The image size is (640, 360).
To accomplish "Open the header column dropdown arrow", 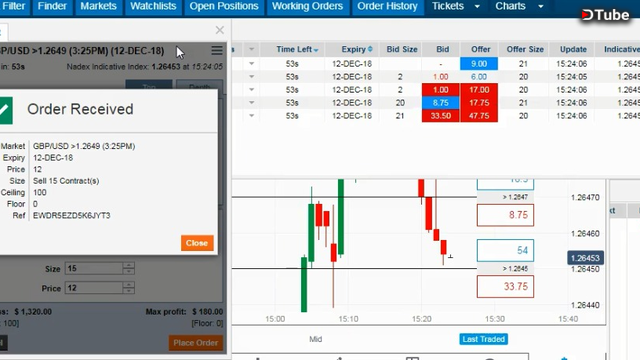I will (x=251, y=49).
